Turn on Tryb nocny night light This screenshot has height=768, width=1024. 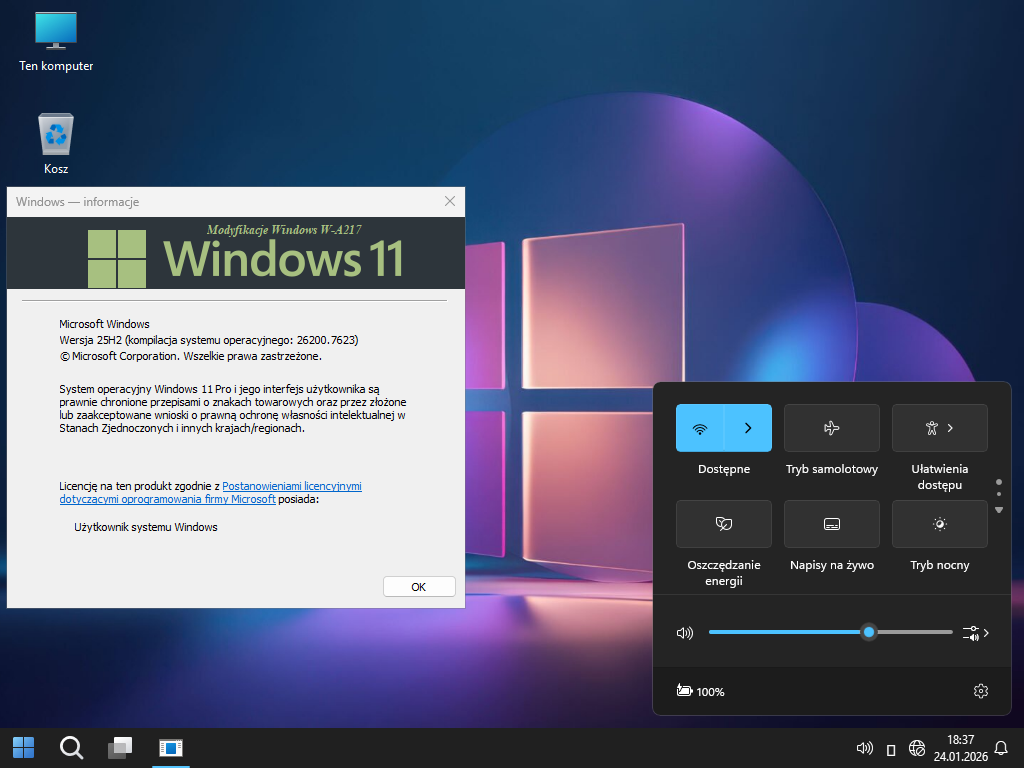tap(939, 524)
